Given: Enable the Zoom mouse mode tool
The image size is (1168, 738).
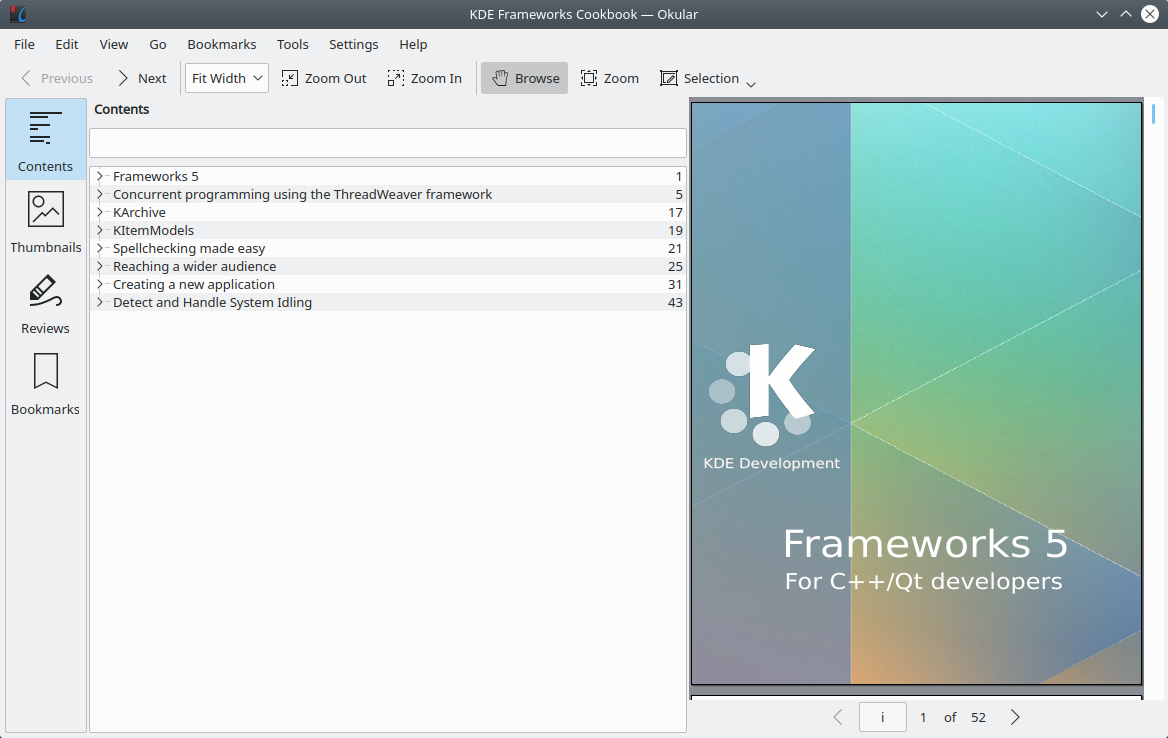Looking at the screenshot, I should point(609,78).
